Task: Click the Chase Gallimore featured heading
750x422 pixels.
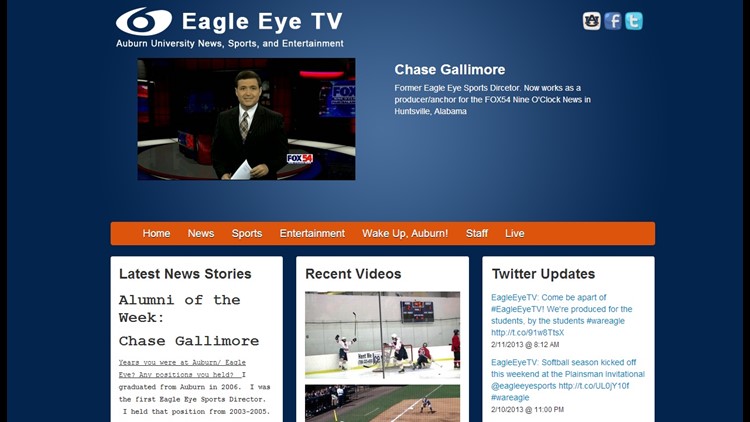Action: (x=449, y=70)
